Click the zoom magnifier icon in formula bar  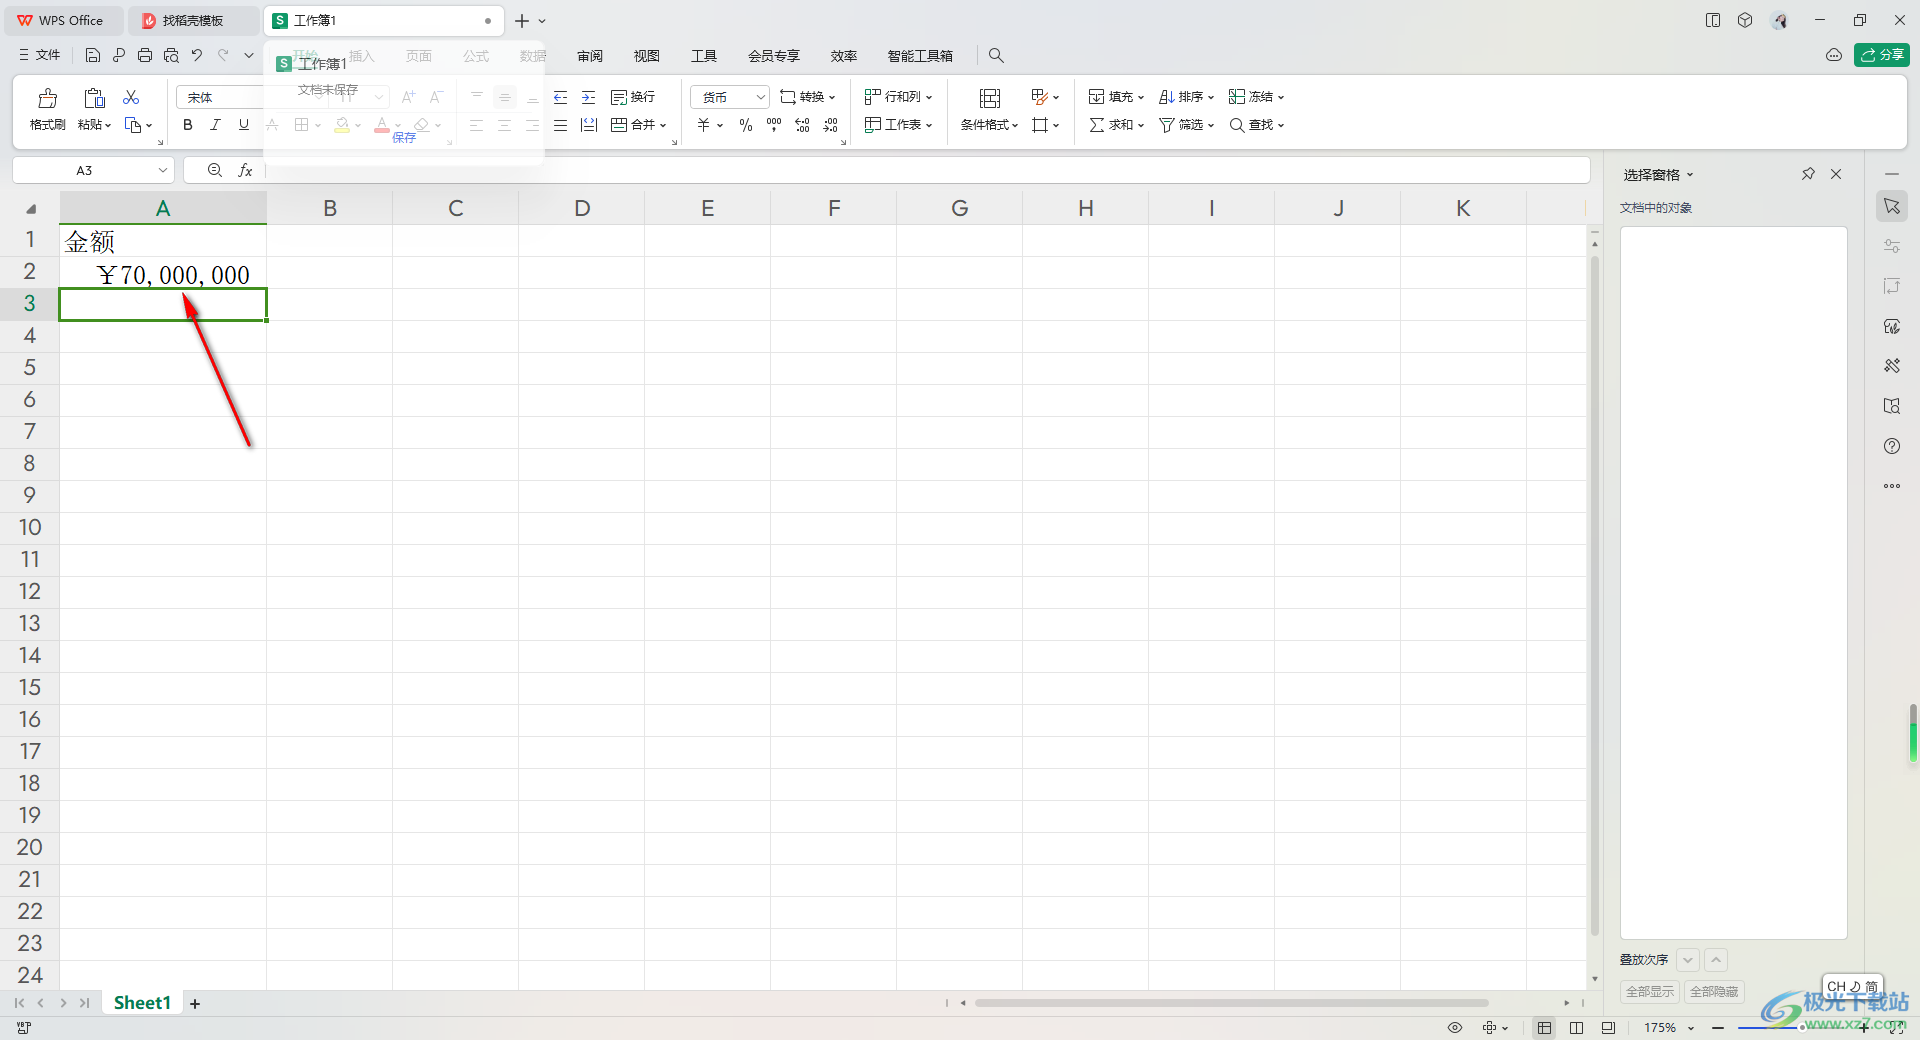coord(214,171)
